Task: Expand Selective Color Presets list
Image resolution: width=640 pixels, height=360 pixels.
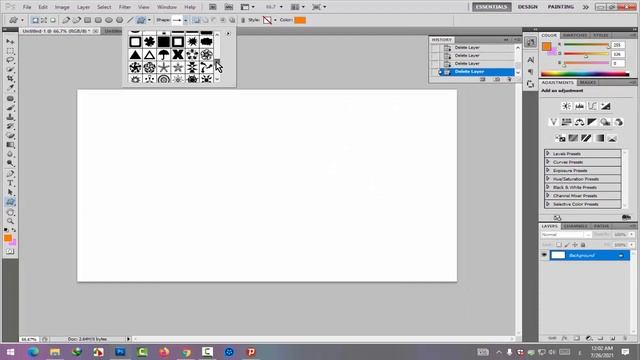Action: (548, 204)
